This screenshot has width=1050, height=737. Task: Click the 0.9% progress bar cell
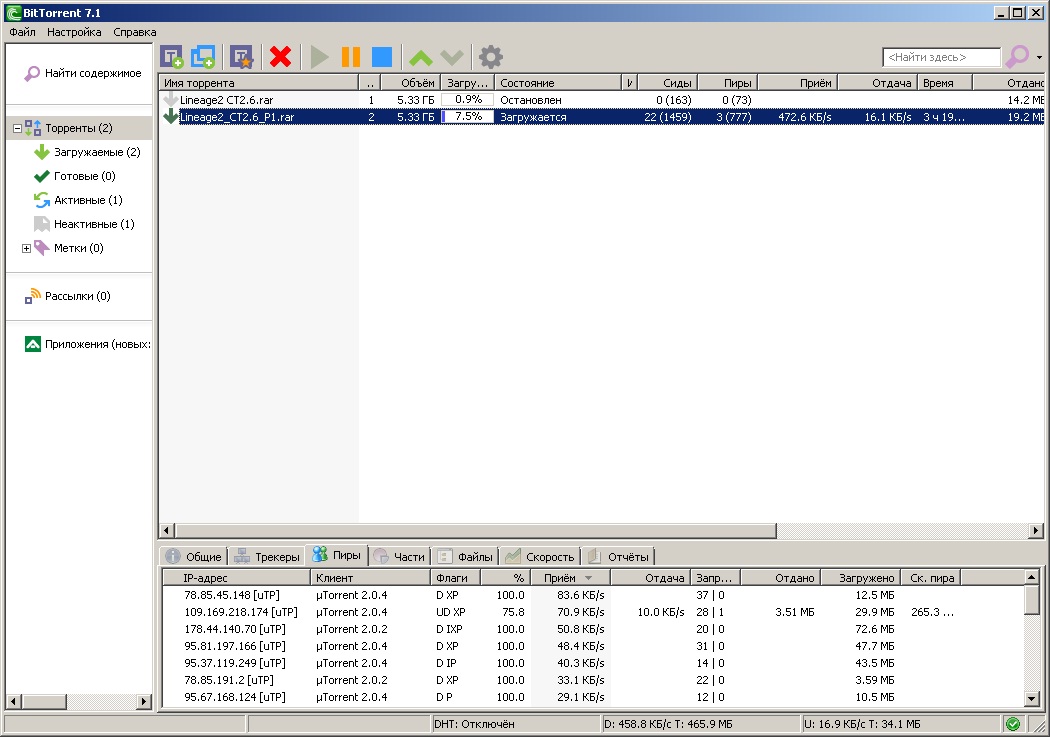tap(467, 100)
